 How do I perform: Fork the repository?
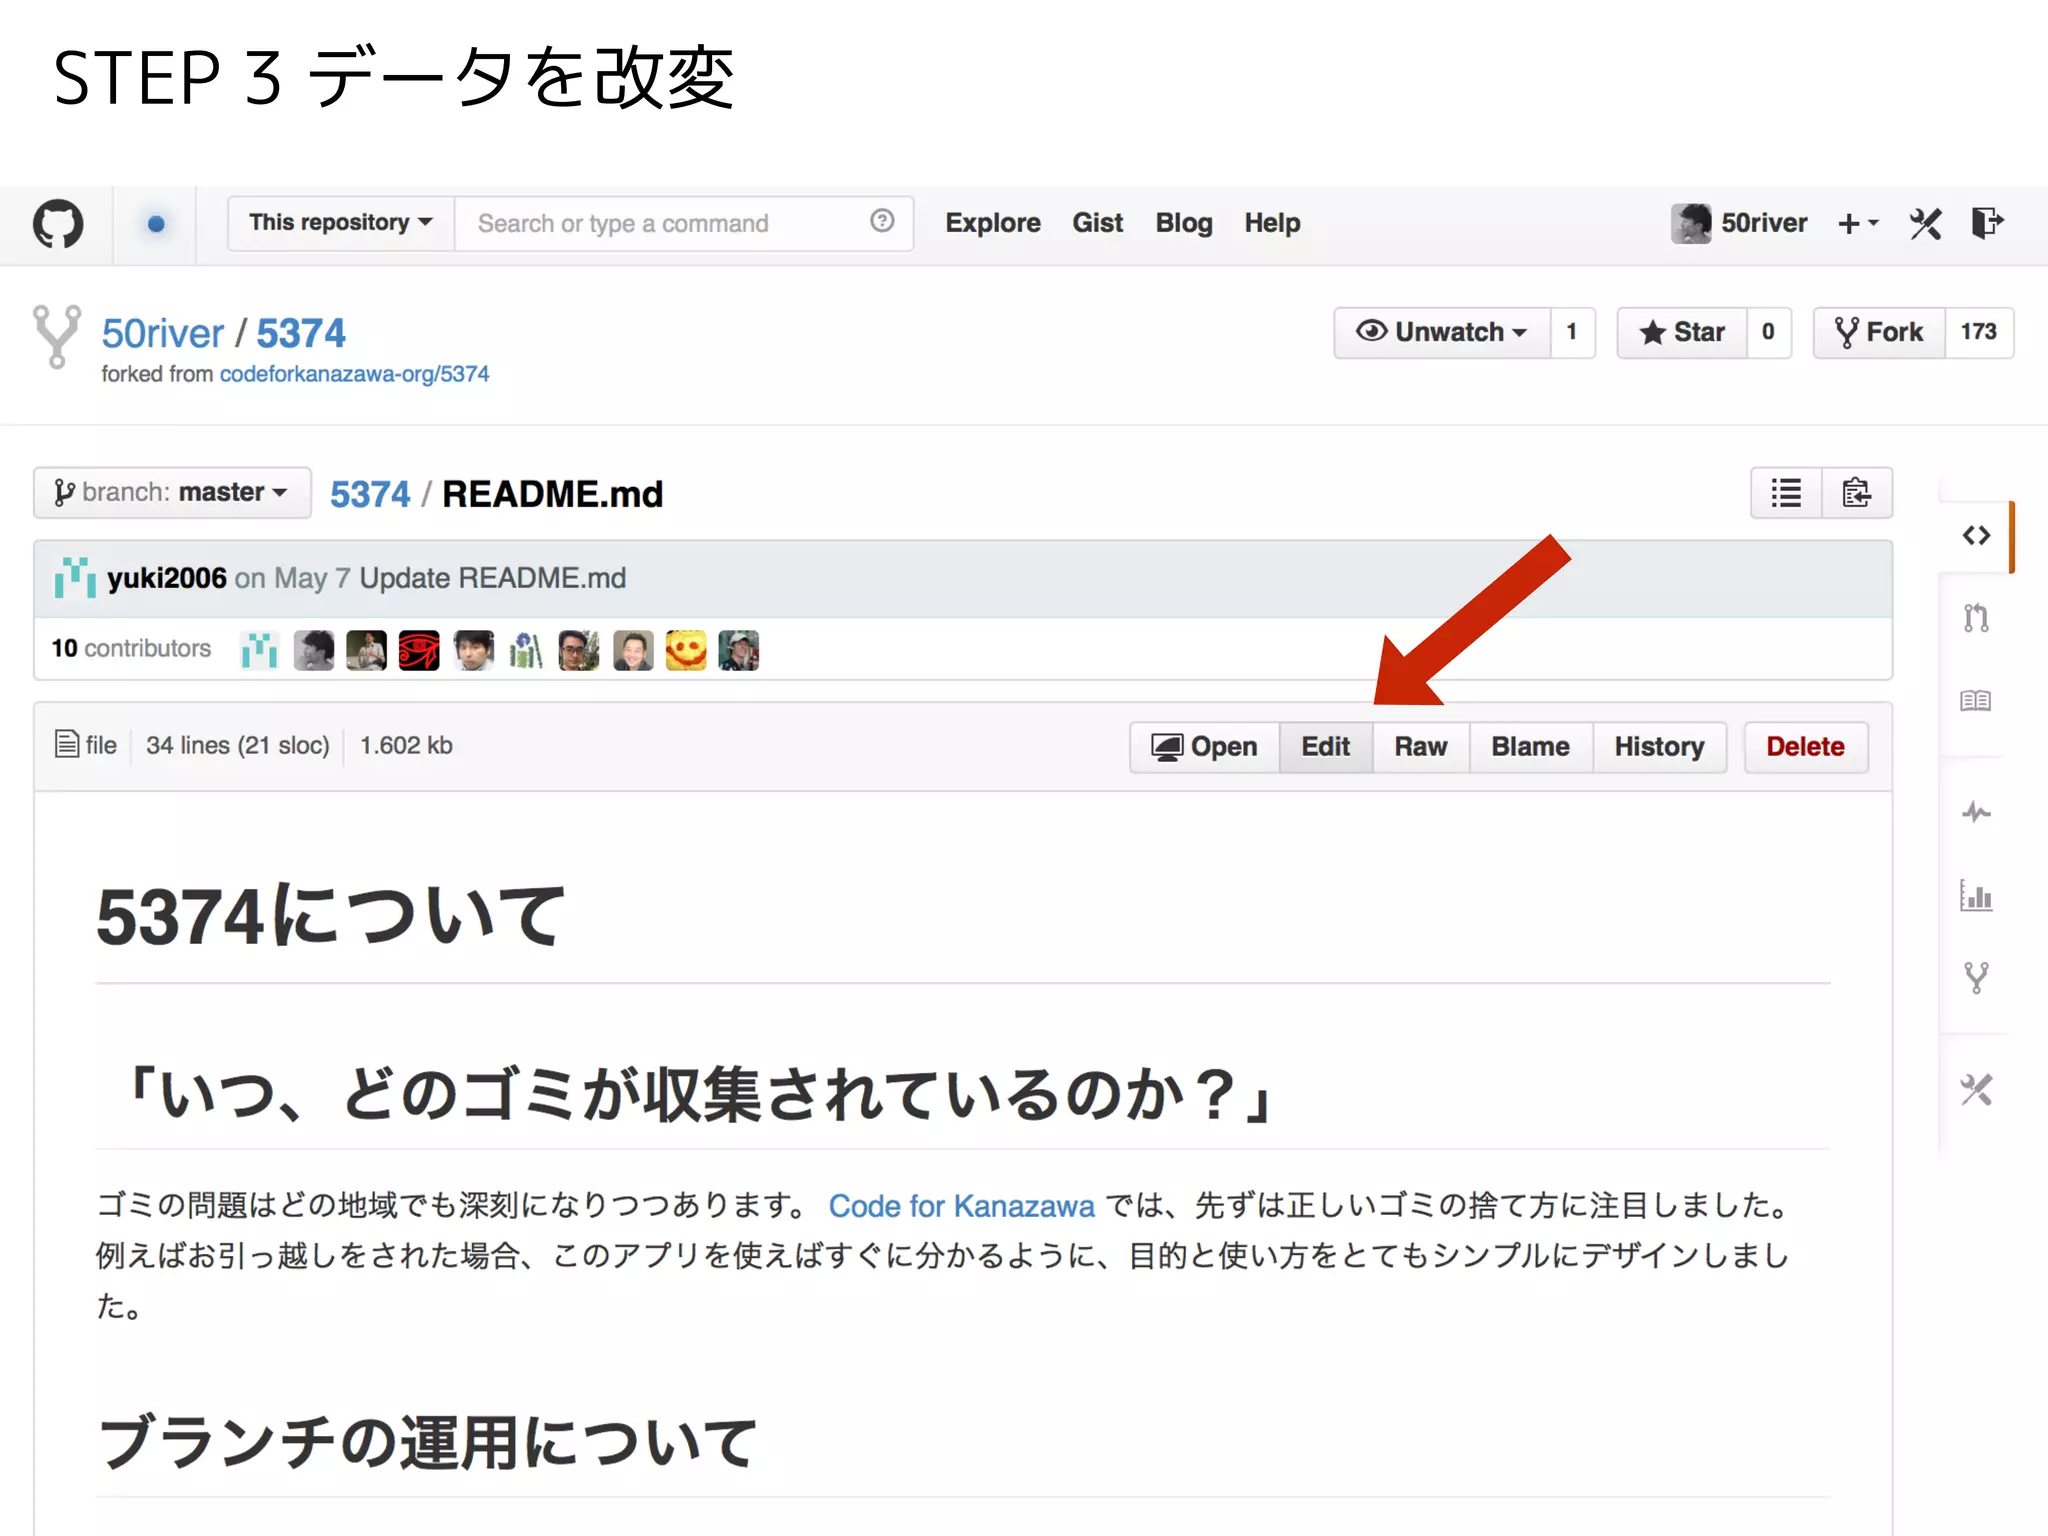[1879, 332]
